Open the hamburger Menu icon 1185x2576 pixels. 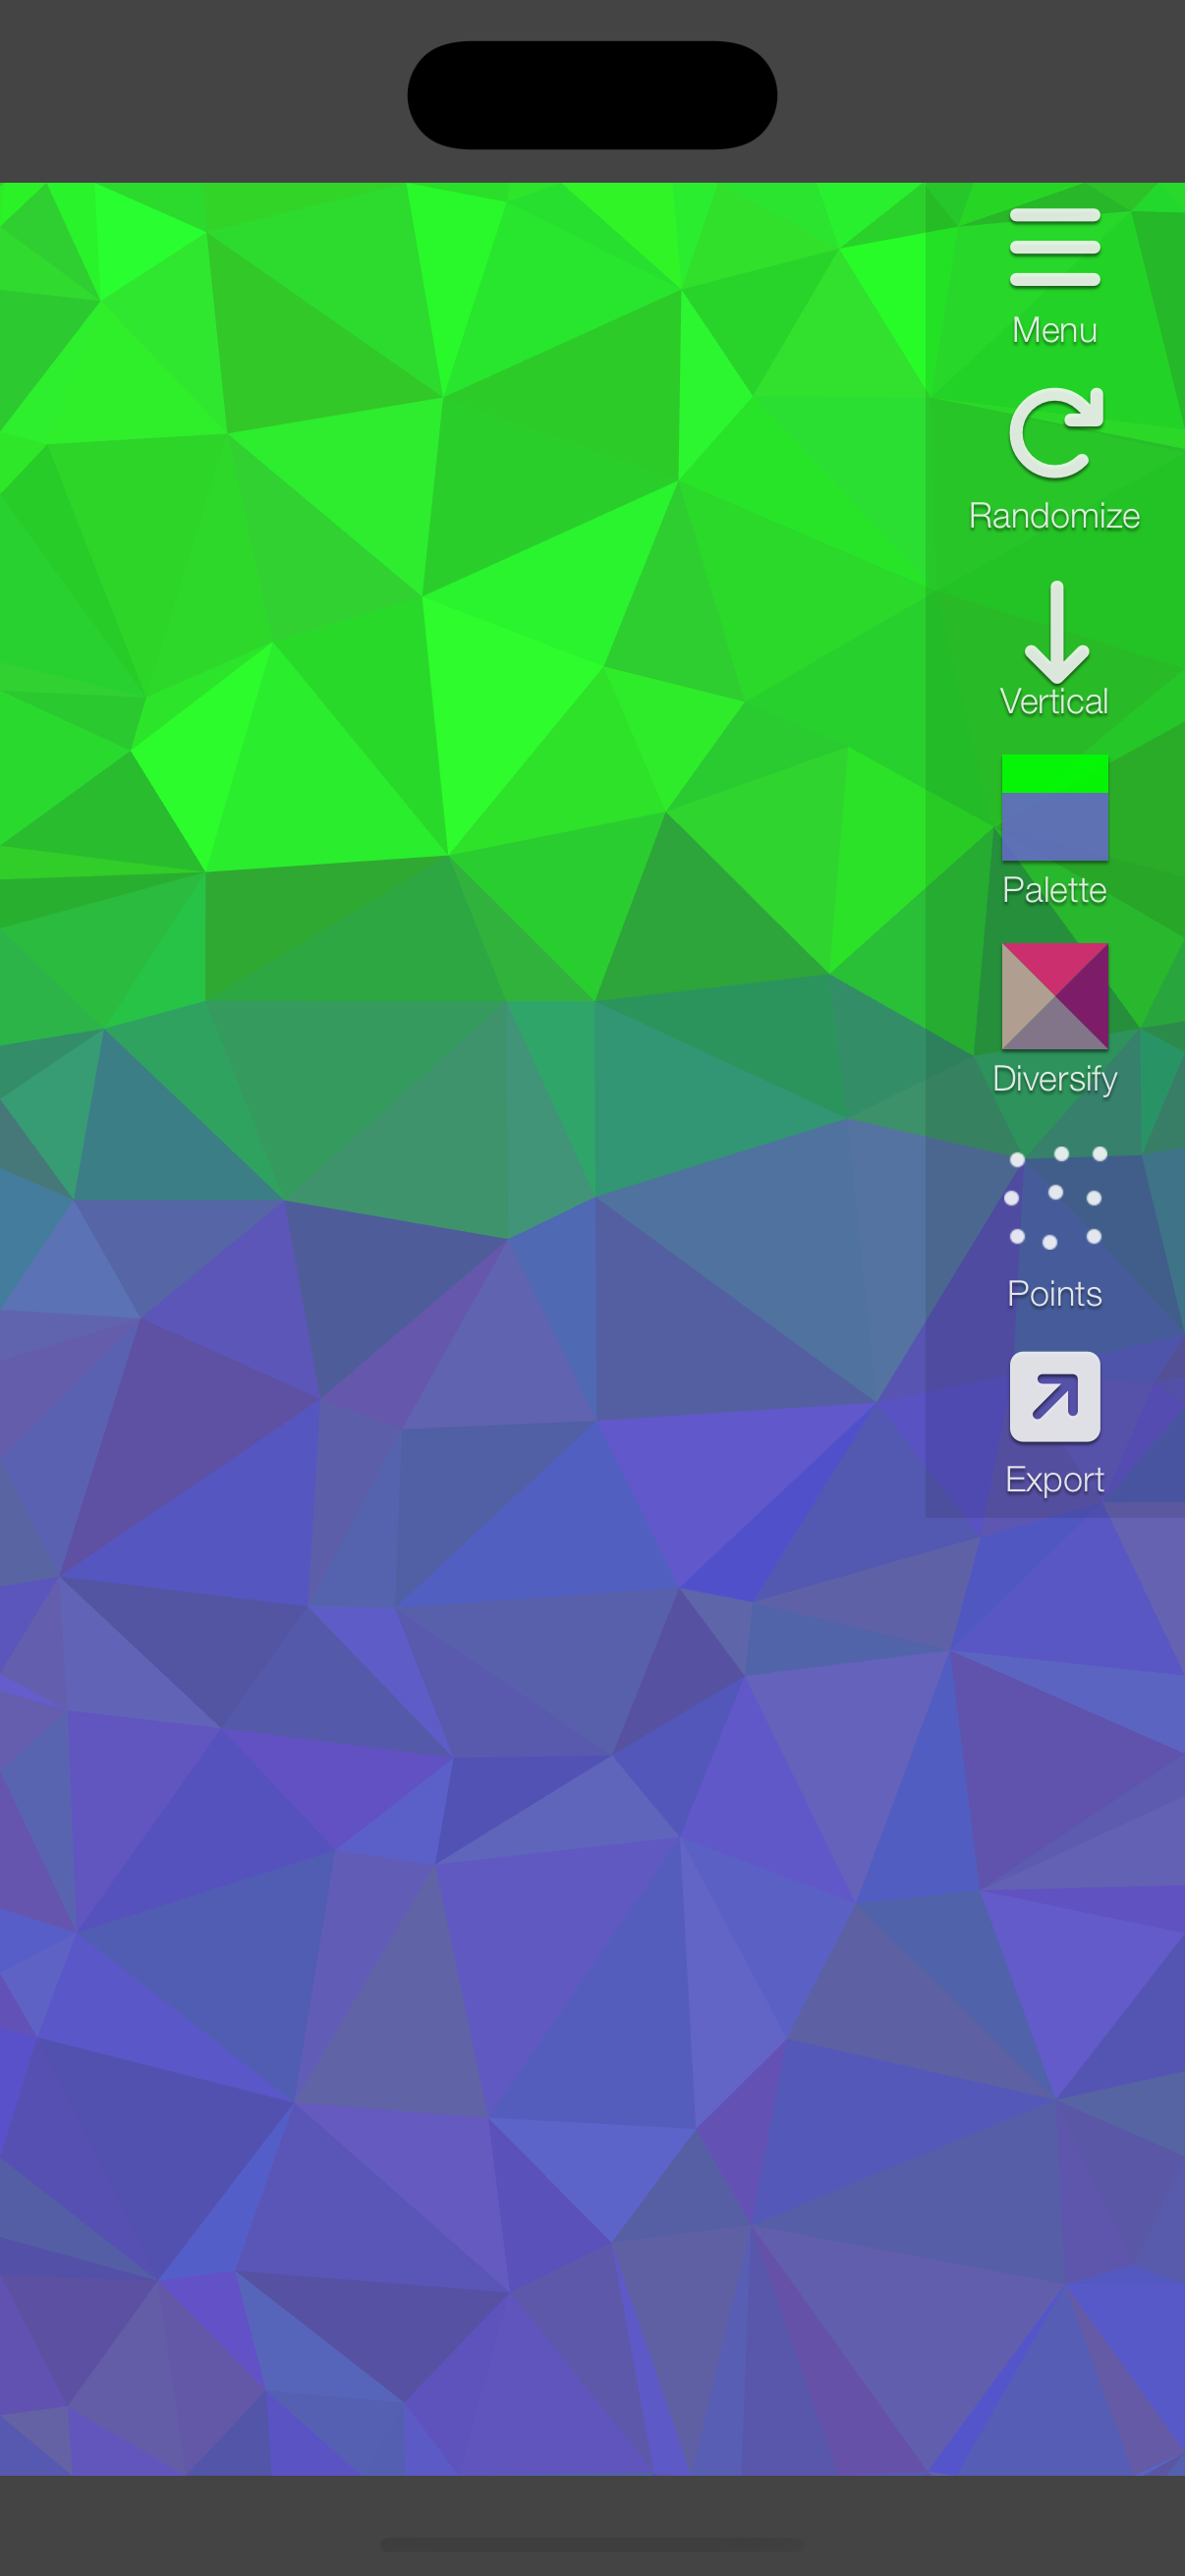click(x=1055, y=247)
